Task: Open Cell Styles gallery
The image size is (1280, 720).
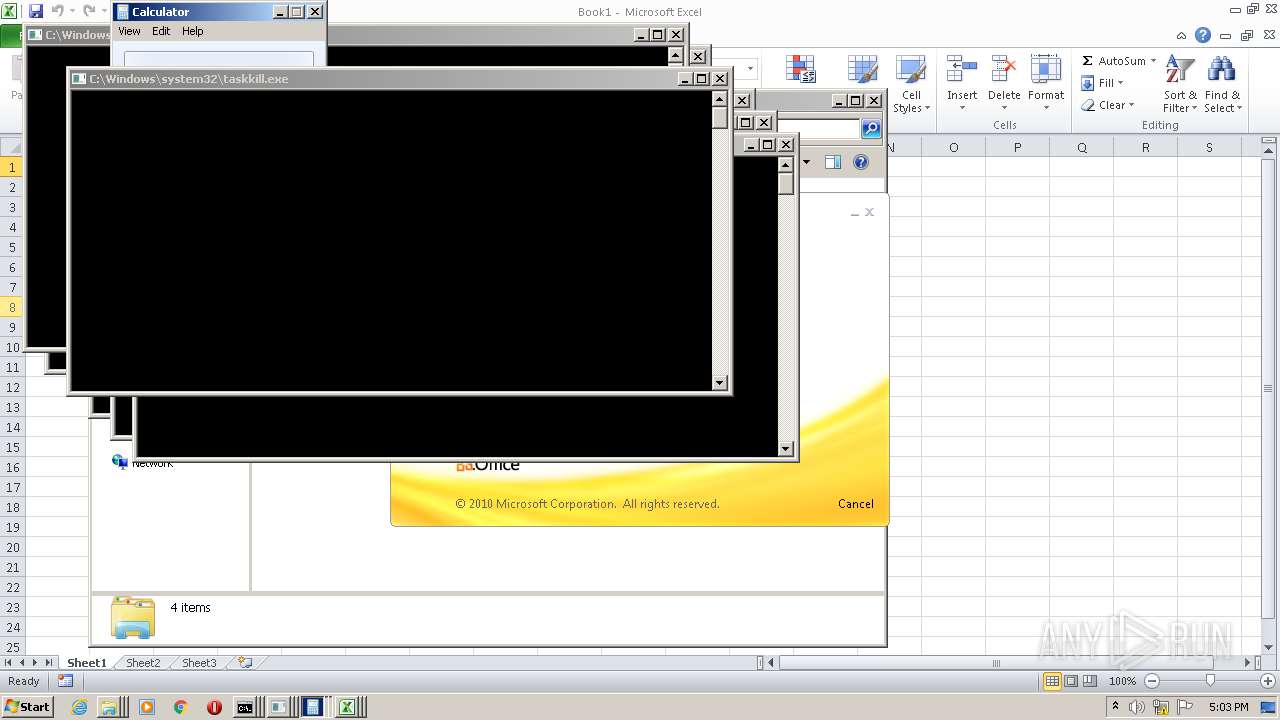Action: pyautogui.click(x=911, y=85)
